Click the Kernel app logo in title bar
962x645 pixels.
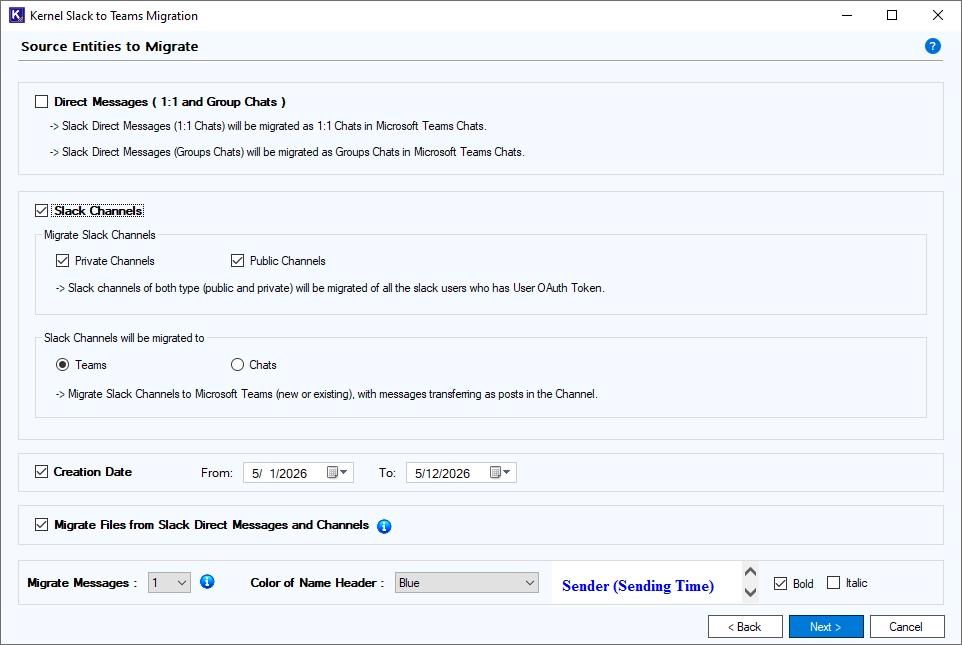click(17, 15)
